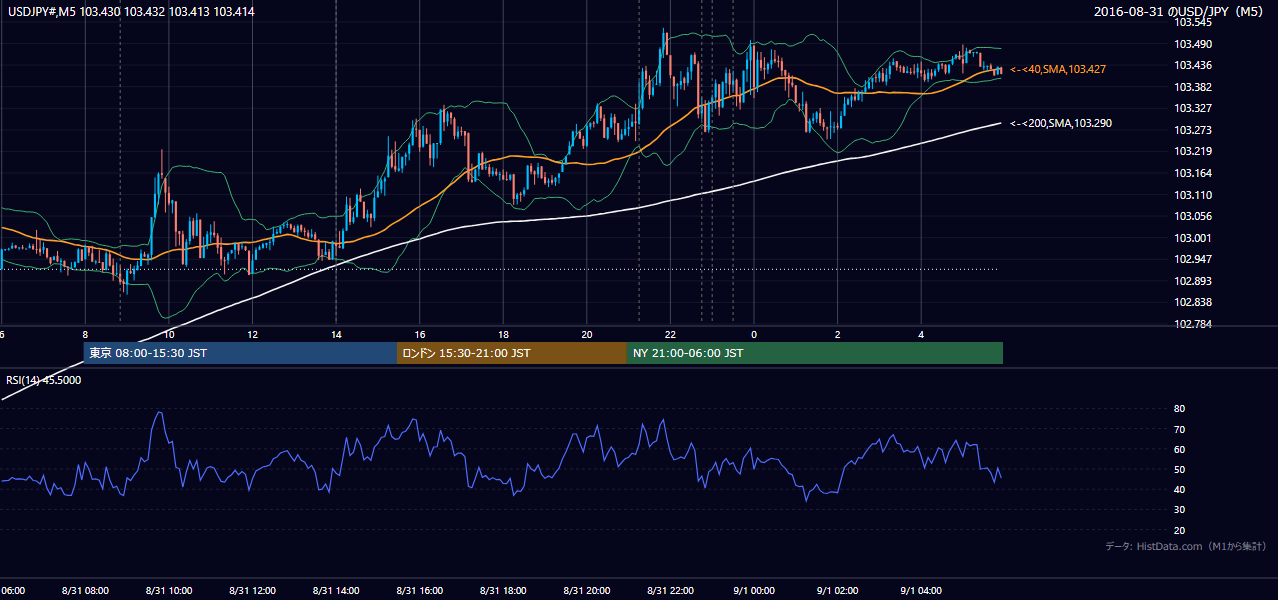
Task: Click price axis label 102.893
Action: coord(1192,281)
